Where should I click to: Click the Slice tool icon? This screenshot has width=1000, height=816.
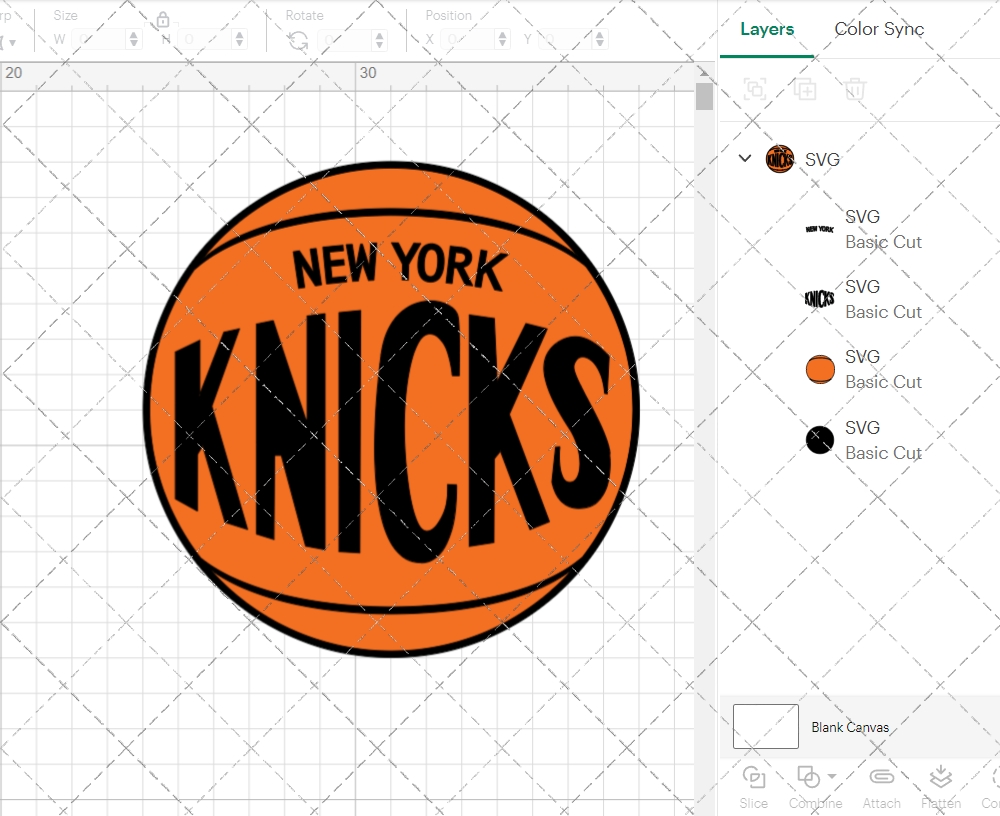click(754, 778)
